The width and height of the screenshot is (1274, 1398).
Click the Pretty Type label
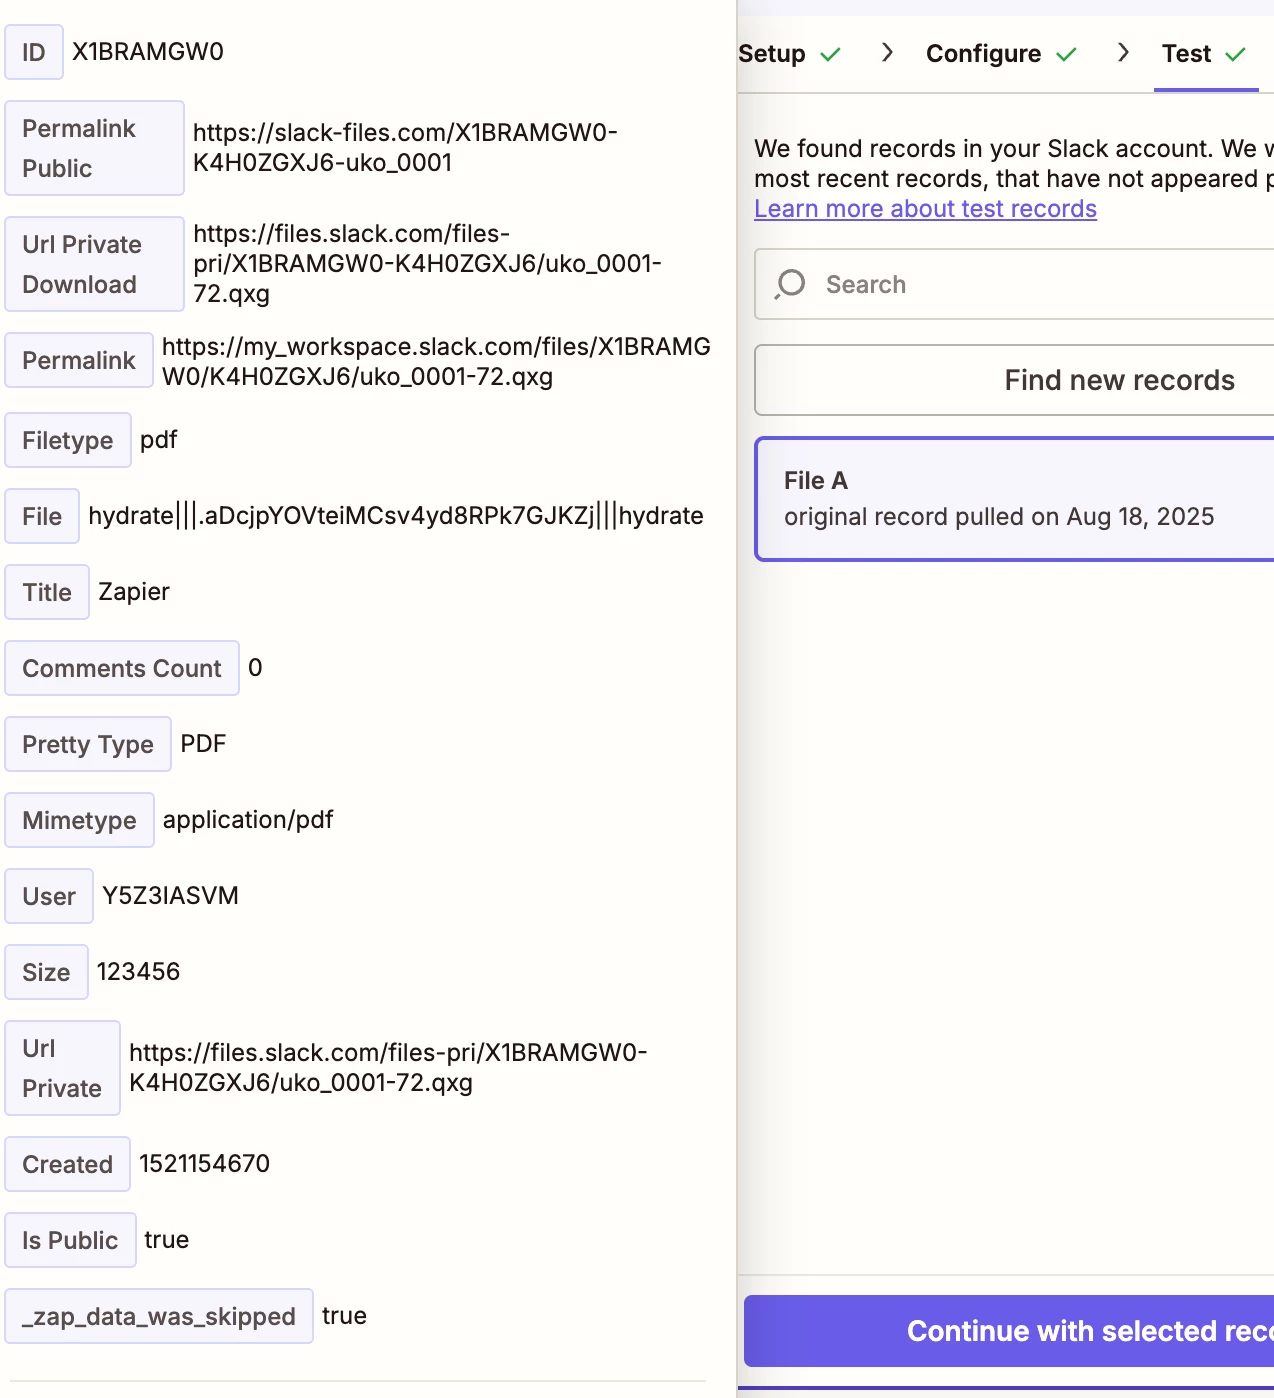tap(88, 744)
